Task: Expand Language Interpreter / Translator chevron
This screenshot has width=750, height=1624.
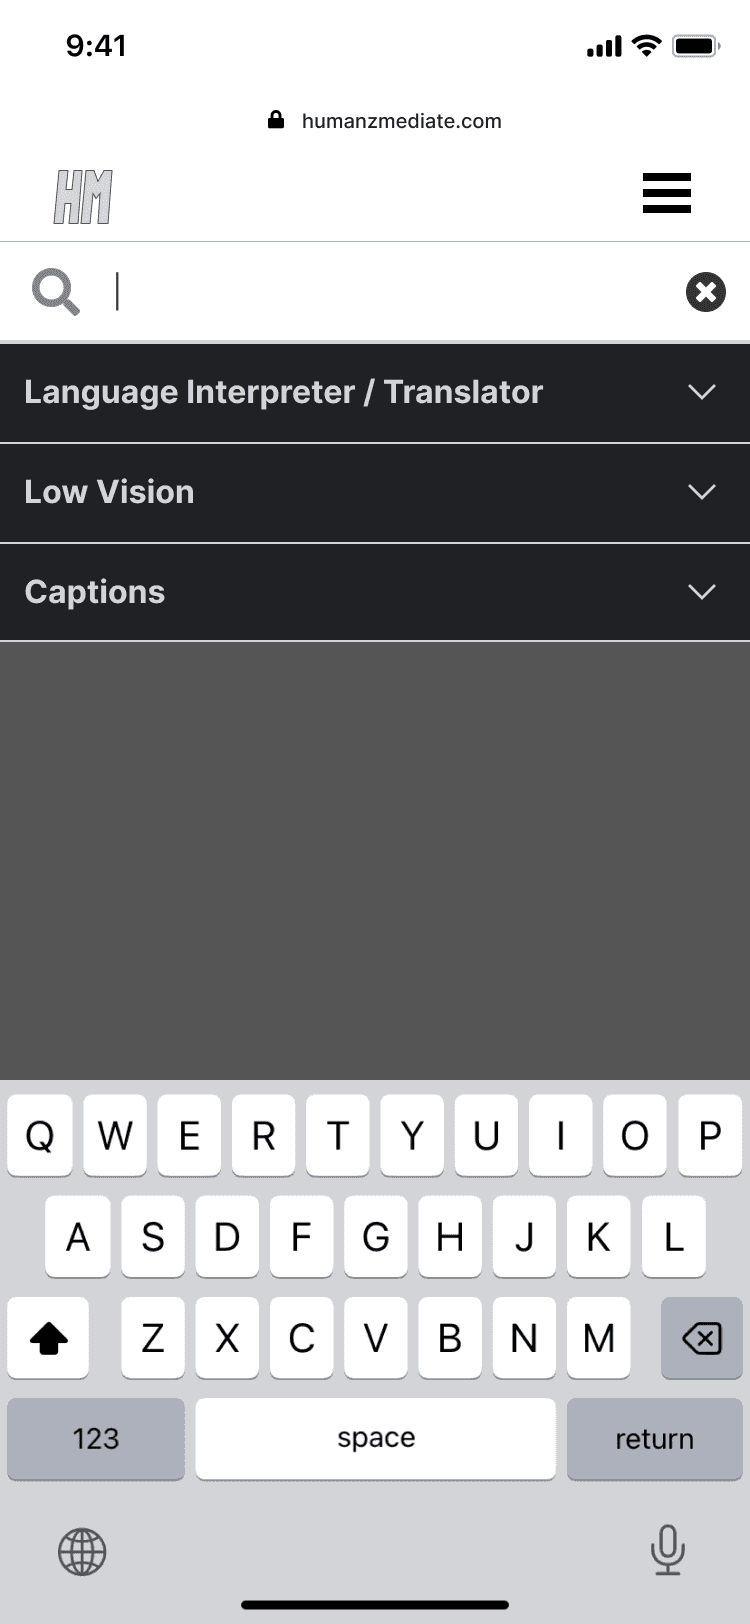Action: coord(702,392)
